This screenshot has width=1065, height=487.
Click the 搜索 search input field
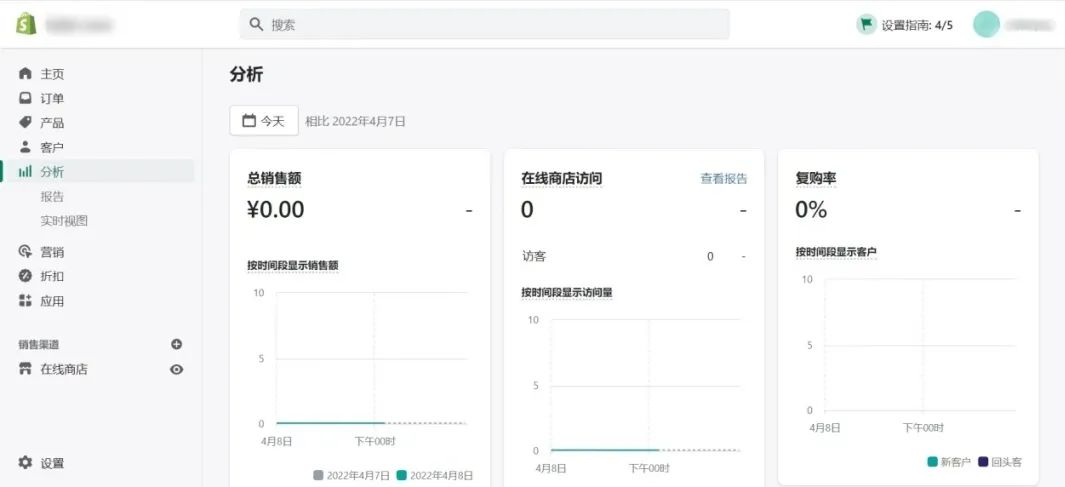coord(485,24)
